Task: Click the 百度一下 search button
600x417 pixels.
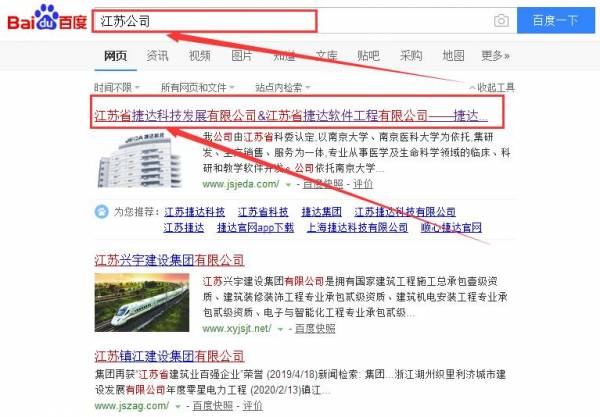Action: [x=556, y=20]
